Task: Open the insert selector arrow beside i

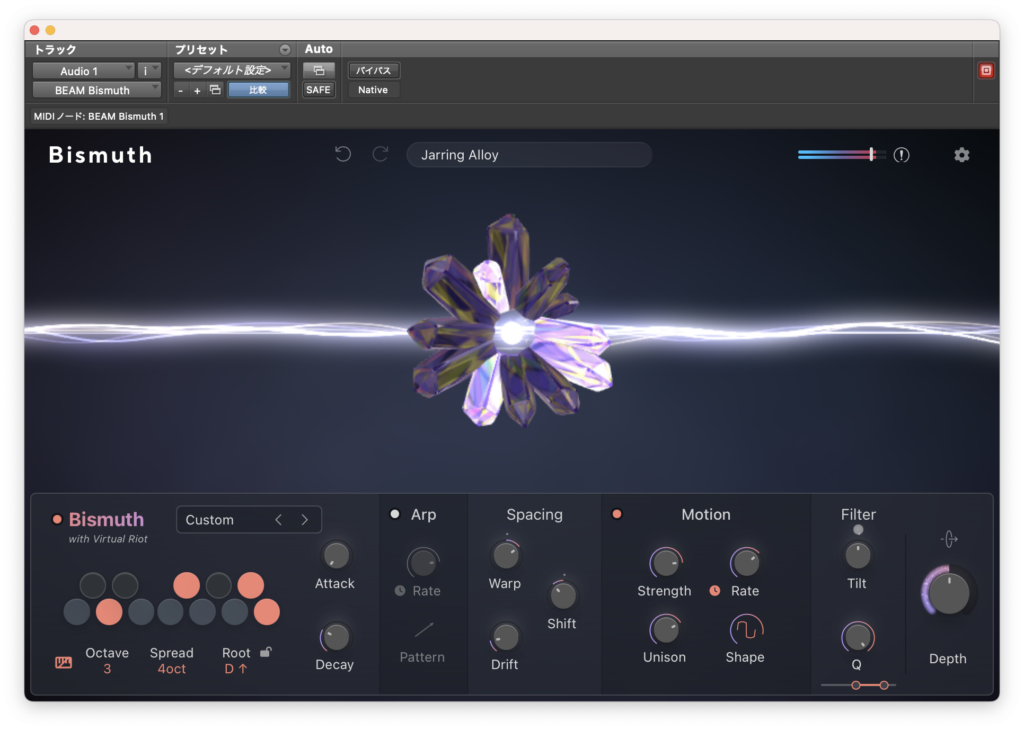Action: click(156, 70)
